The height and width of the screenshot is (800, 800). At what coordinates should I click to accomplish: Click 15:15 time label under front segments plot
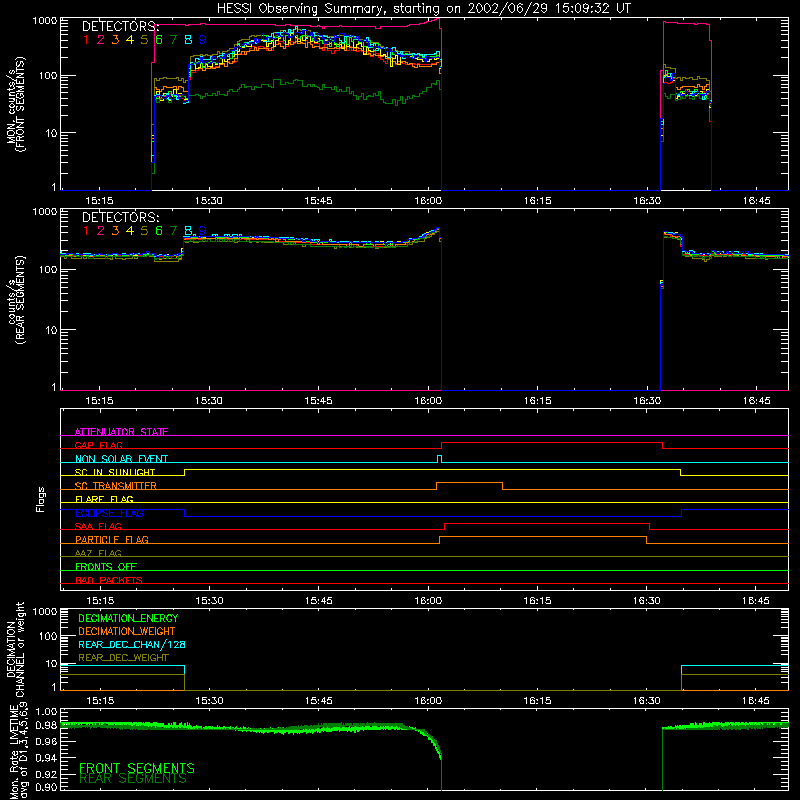pyautogui.click(x=99, y=201)
